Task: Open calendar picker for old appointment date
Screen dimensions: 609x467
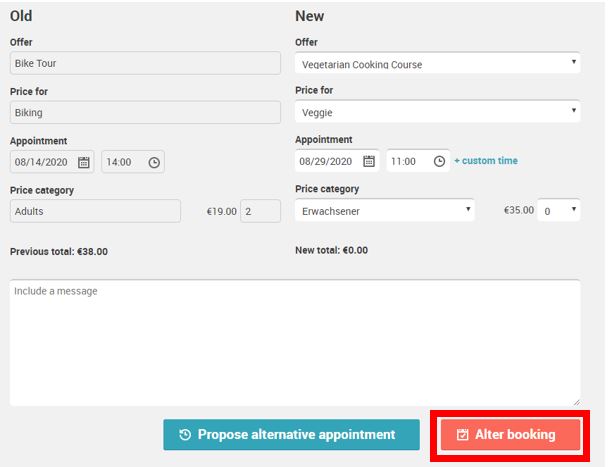Action: click(84, 162)
